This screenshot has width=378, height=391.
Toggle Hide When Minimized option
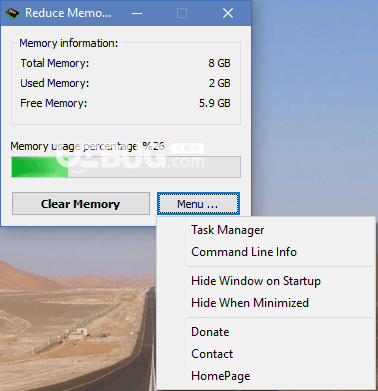click(266, 303)
